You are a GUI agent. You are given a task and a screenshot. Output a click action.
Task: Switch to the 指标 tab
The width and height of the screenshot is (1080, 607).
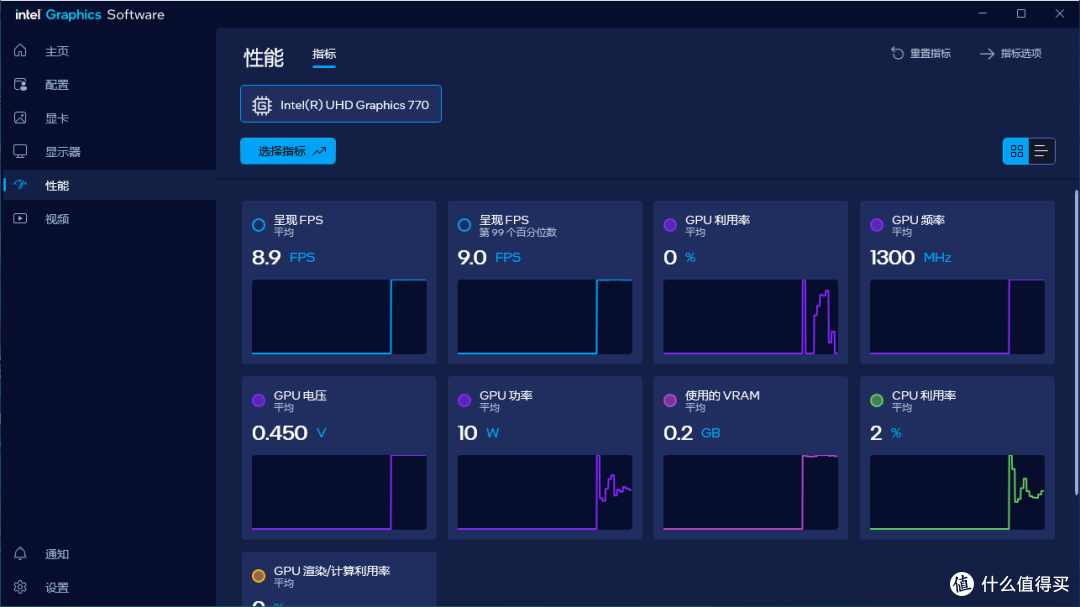[324, 54]
